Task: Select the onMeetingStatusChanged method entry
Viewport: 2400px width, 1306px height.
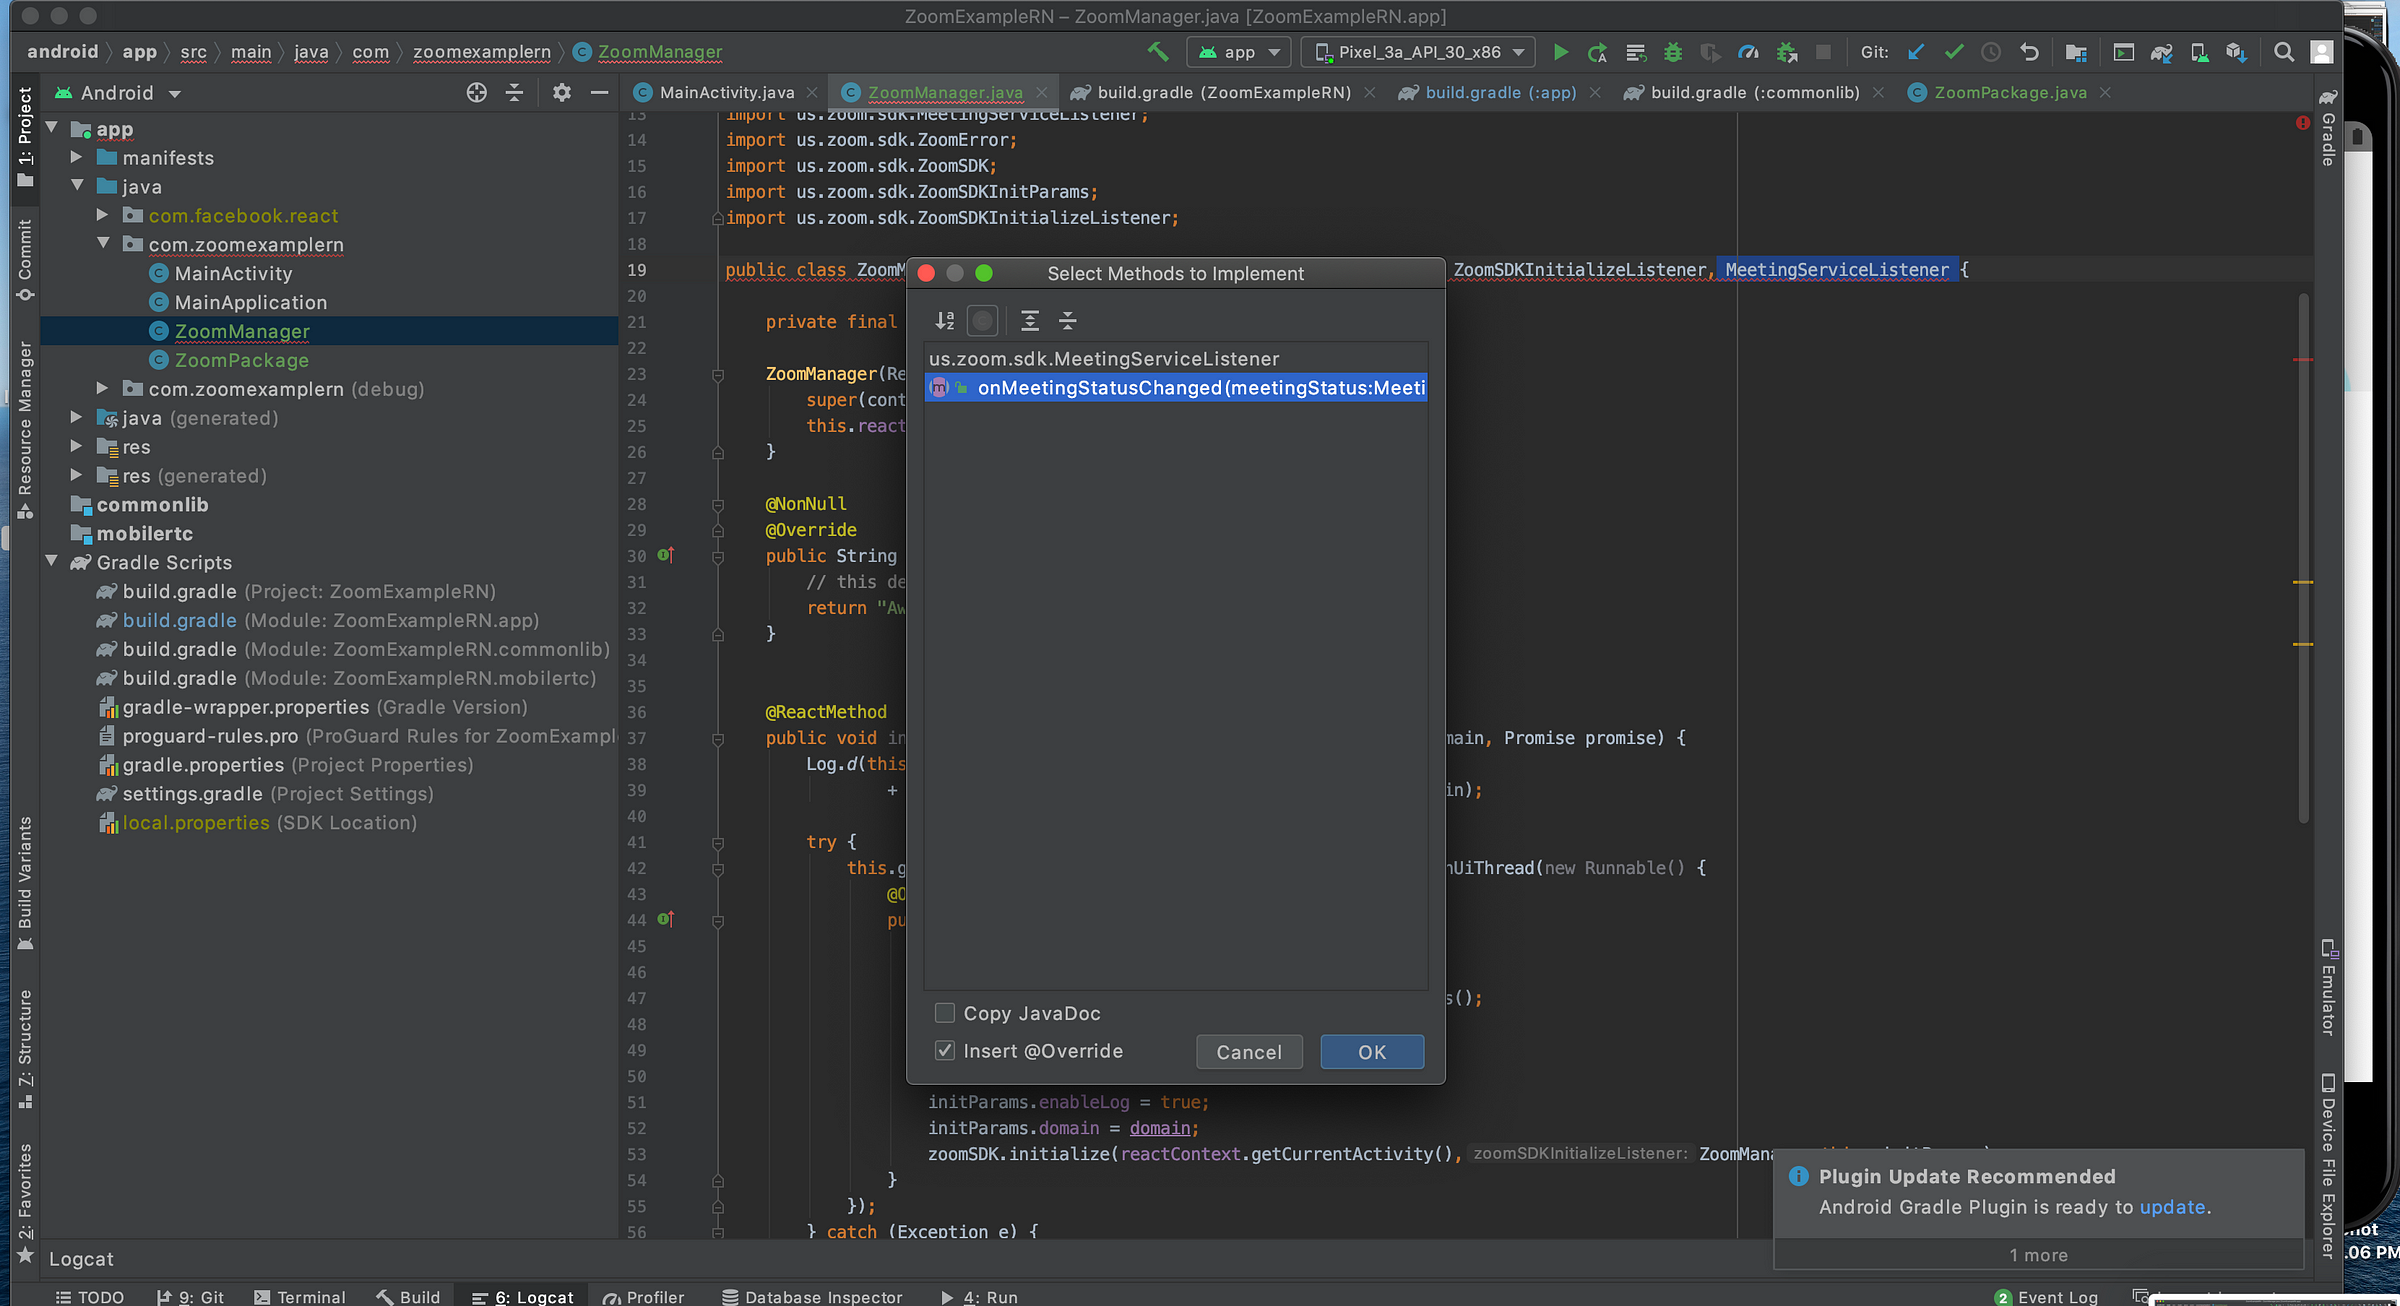Action: 1200,387
